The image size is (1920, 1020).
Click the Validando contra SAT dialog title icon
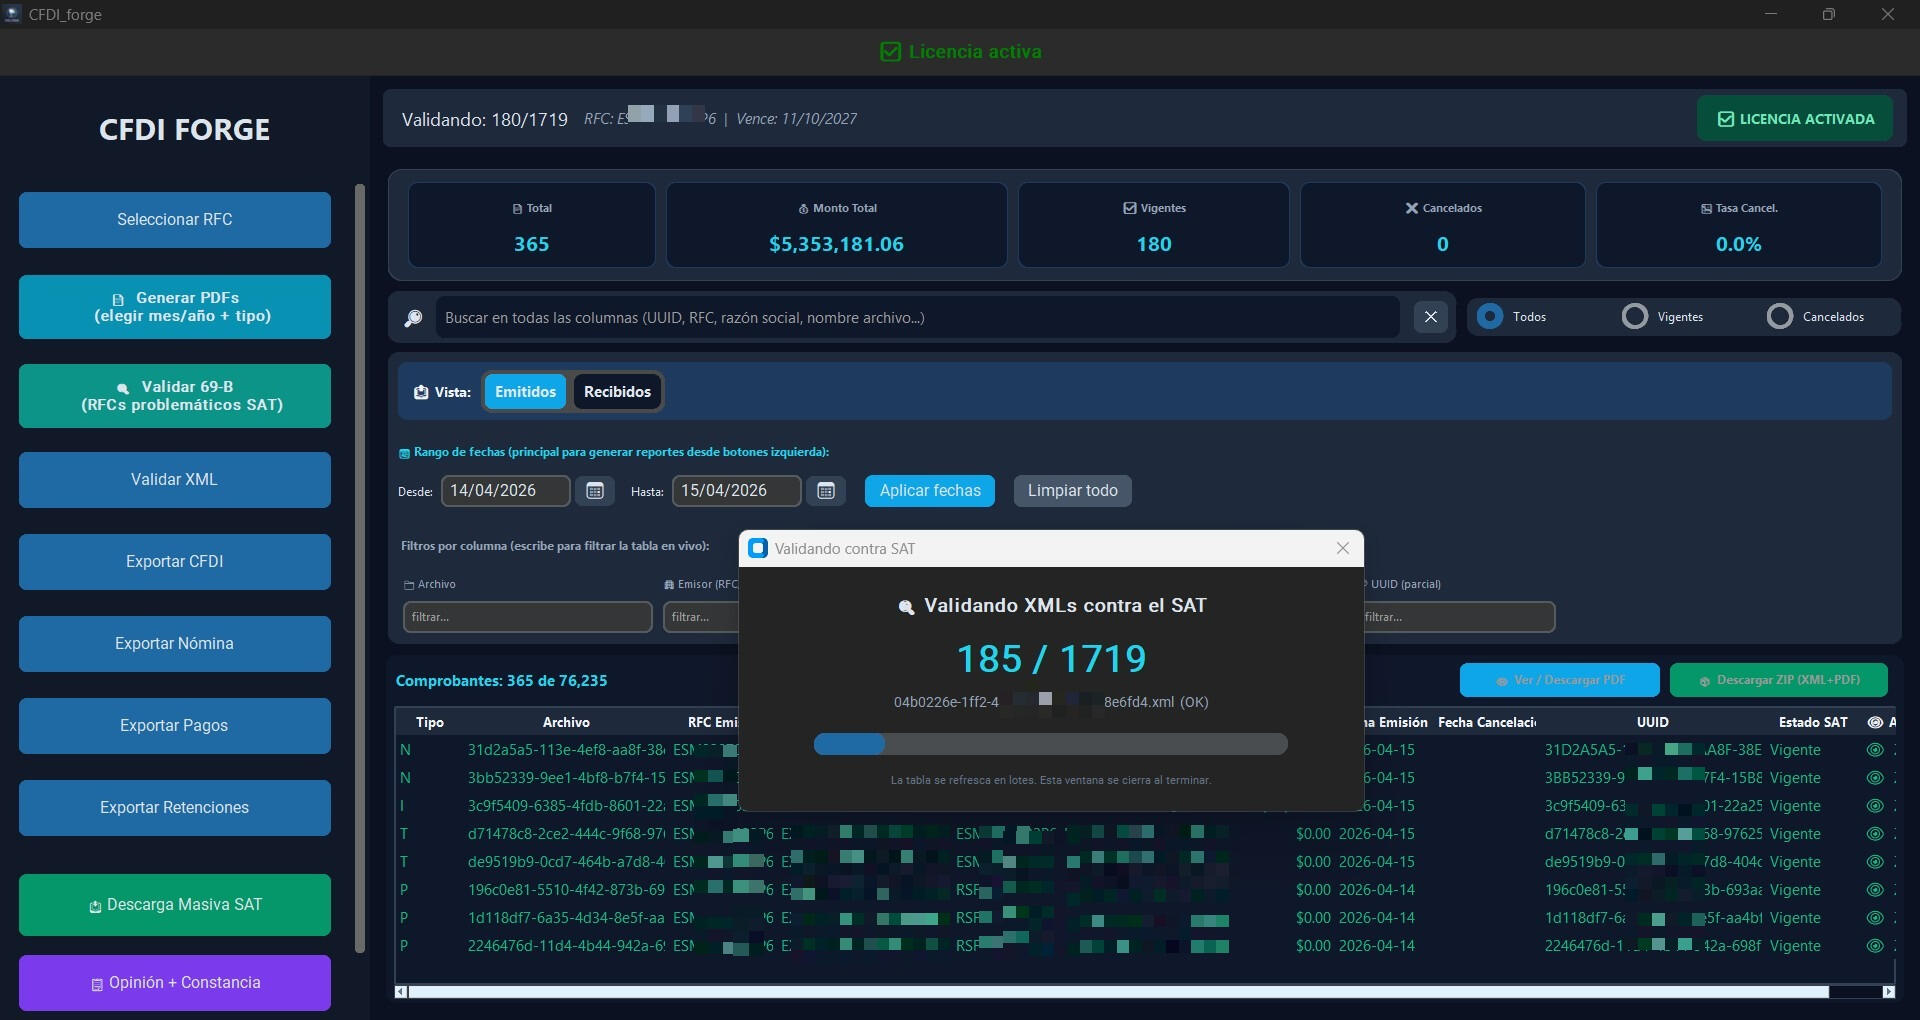(758, 548)
